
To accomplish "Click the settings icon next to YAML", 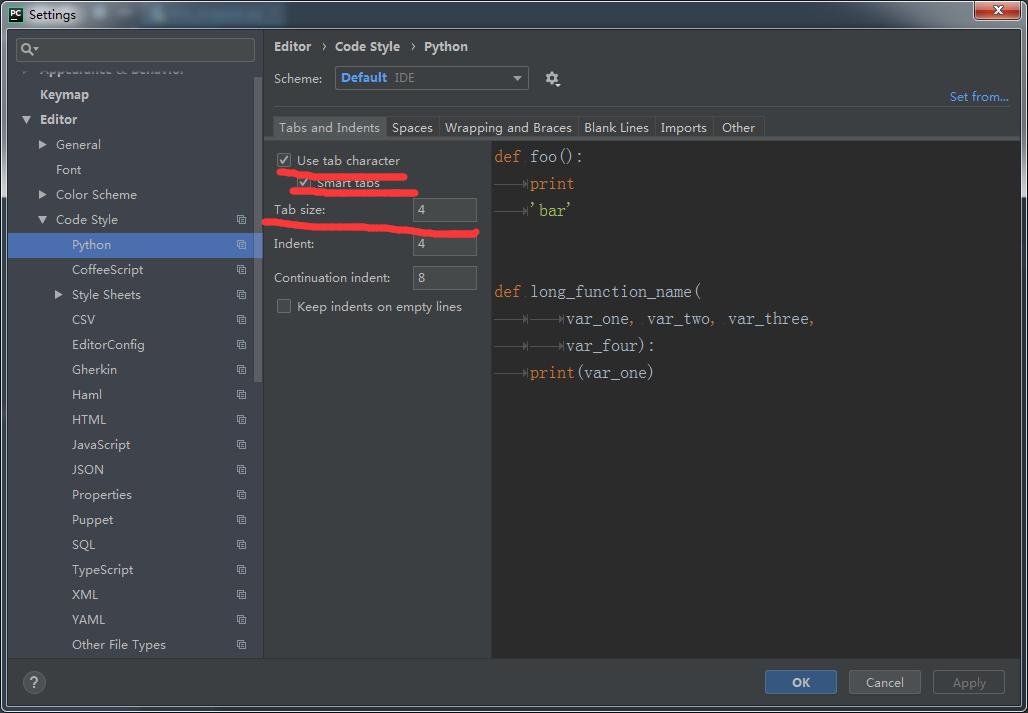I will pyautogui.click(x=240, y=619).
